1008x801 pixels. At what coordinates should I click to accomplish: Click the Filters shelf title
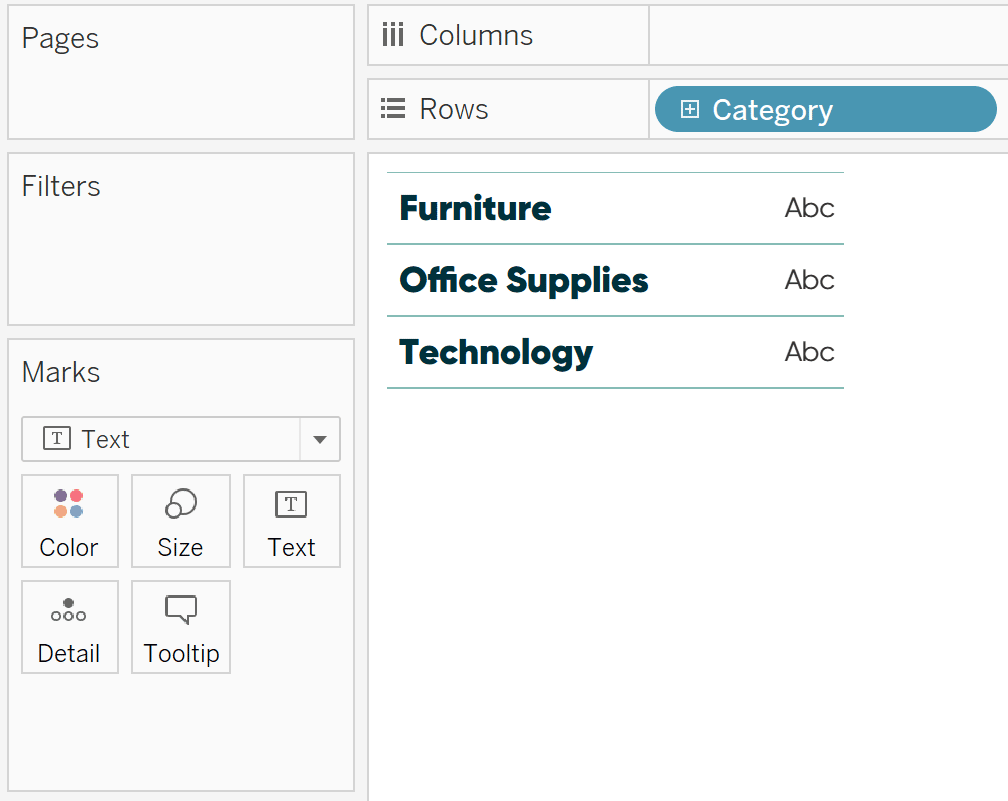61,186
